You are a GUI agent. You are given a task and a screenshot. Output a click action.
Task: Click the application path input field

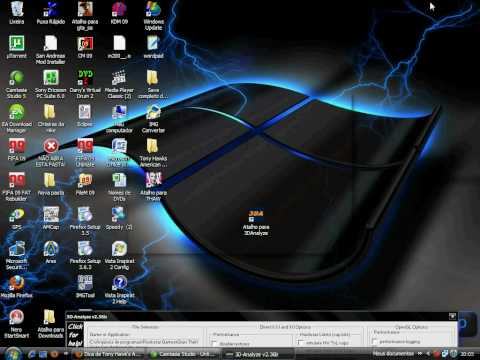click(x=144, y=342)
